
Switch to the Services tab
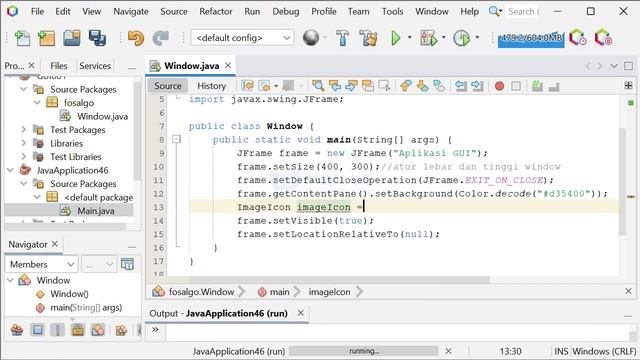(95, 66)
